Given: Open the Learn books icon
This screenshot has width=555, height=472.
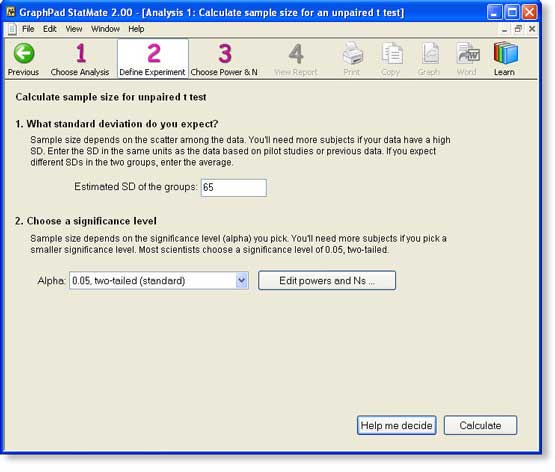Looking at the screenshot, I should (x=505, y=59).
